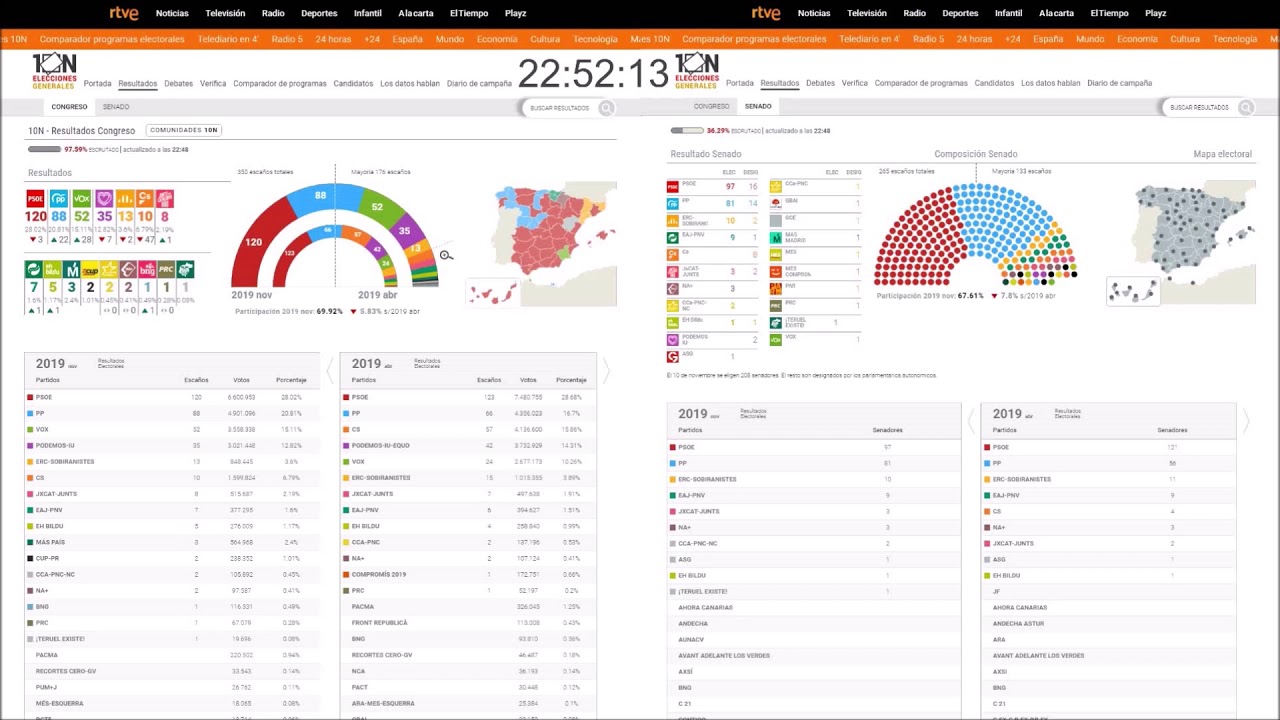Screen dimensions: 1280x720
Task: Click the Comunidades 10N button
Action: click(184, 130)
